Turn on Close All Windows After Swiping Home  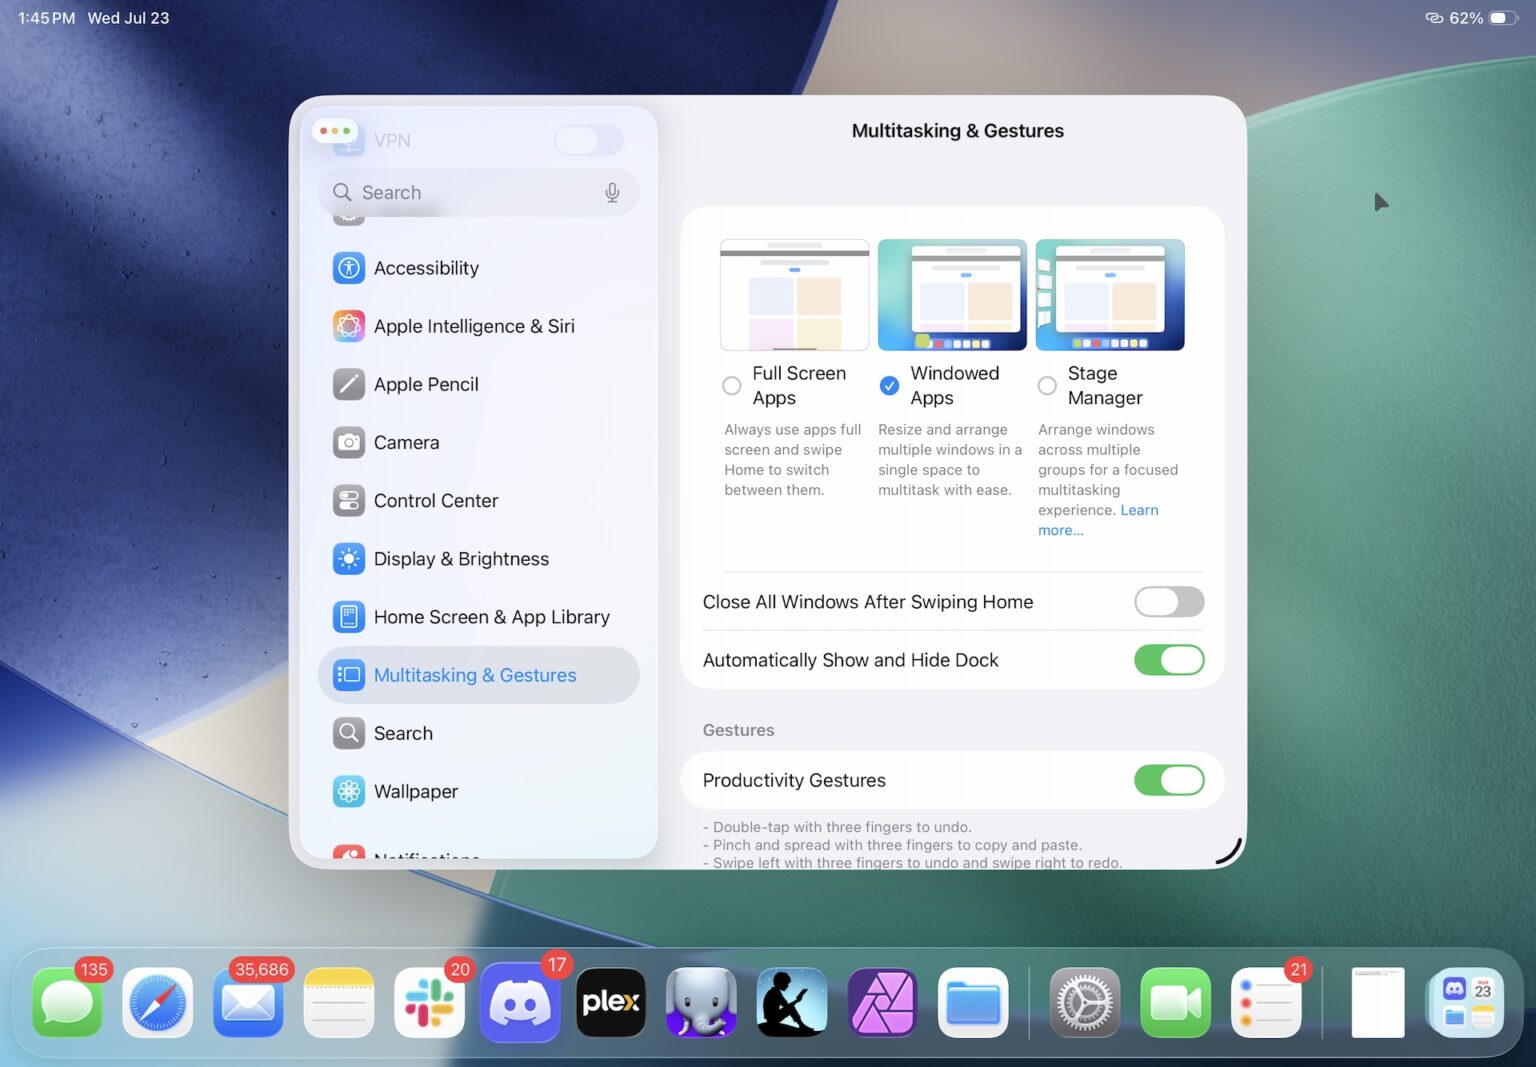(1168, 601)
